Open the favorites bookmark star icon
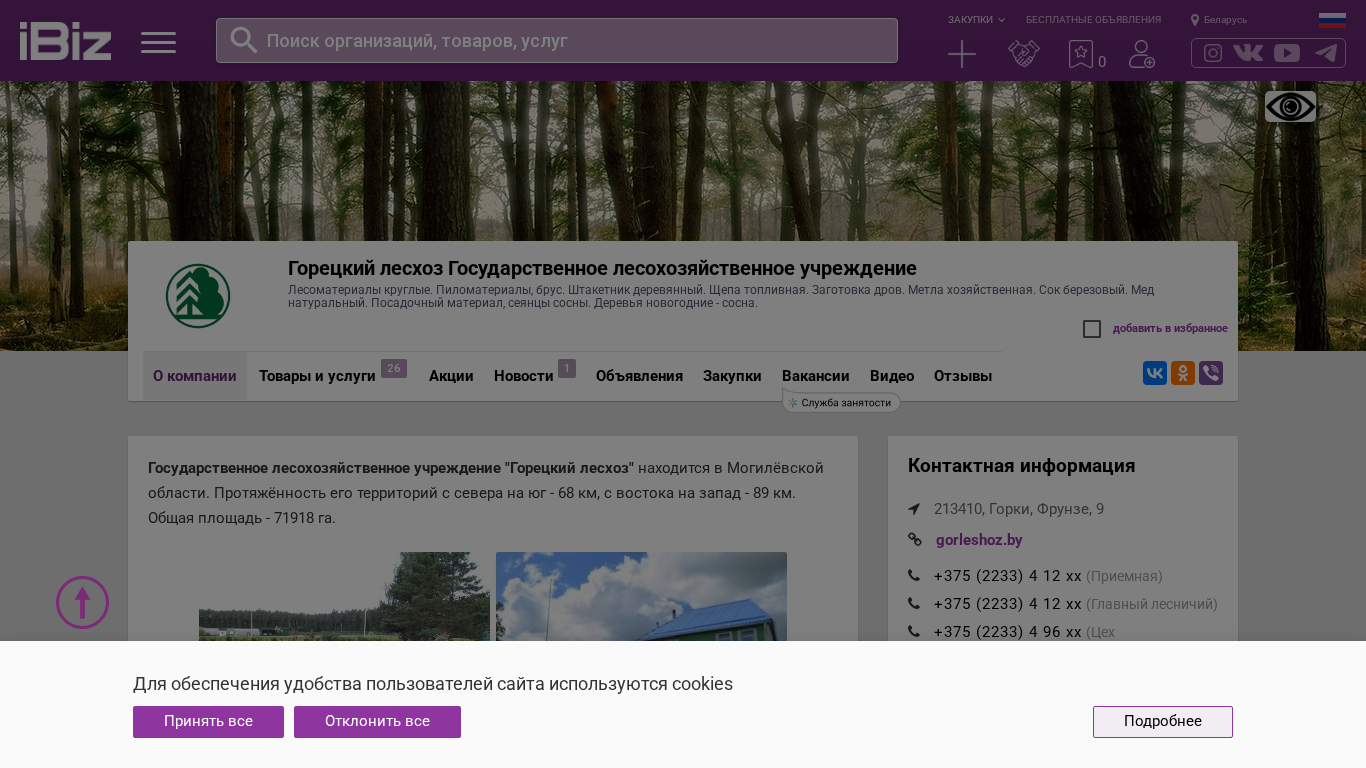 coord(1081,54)
